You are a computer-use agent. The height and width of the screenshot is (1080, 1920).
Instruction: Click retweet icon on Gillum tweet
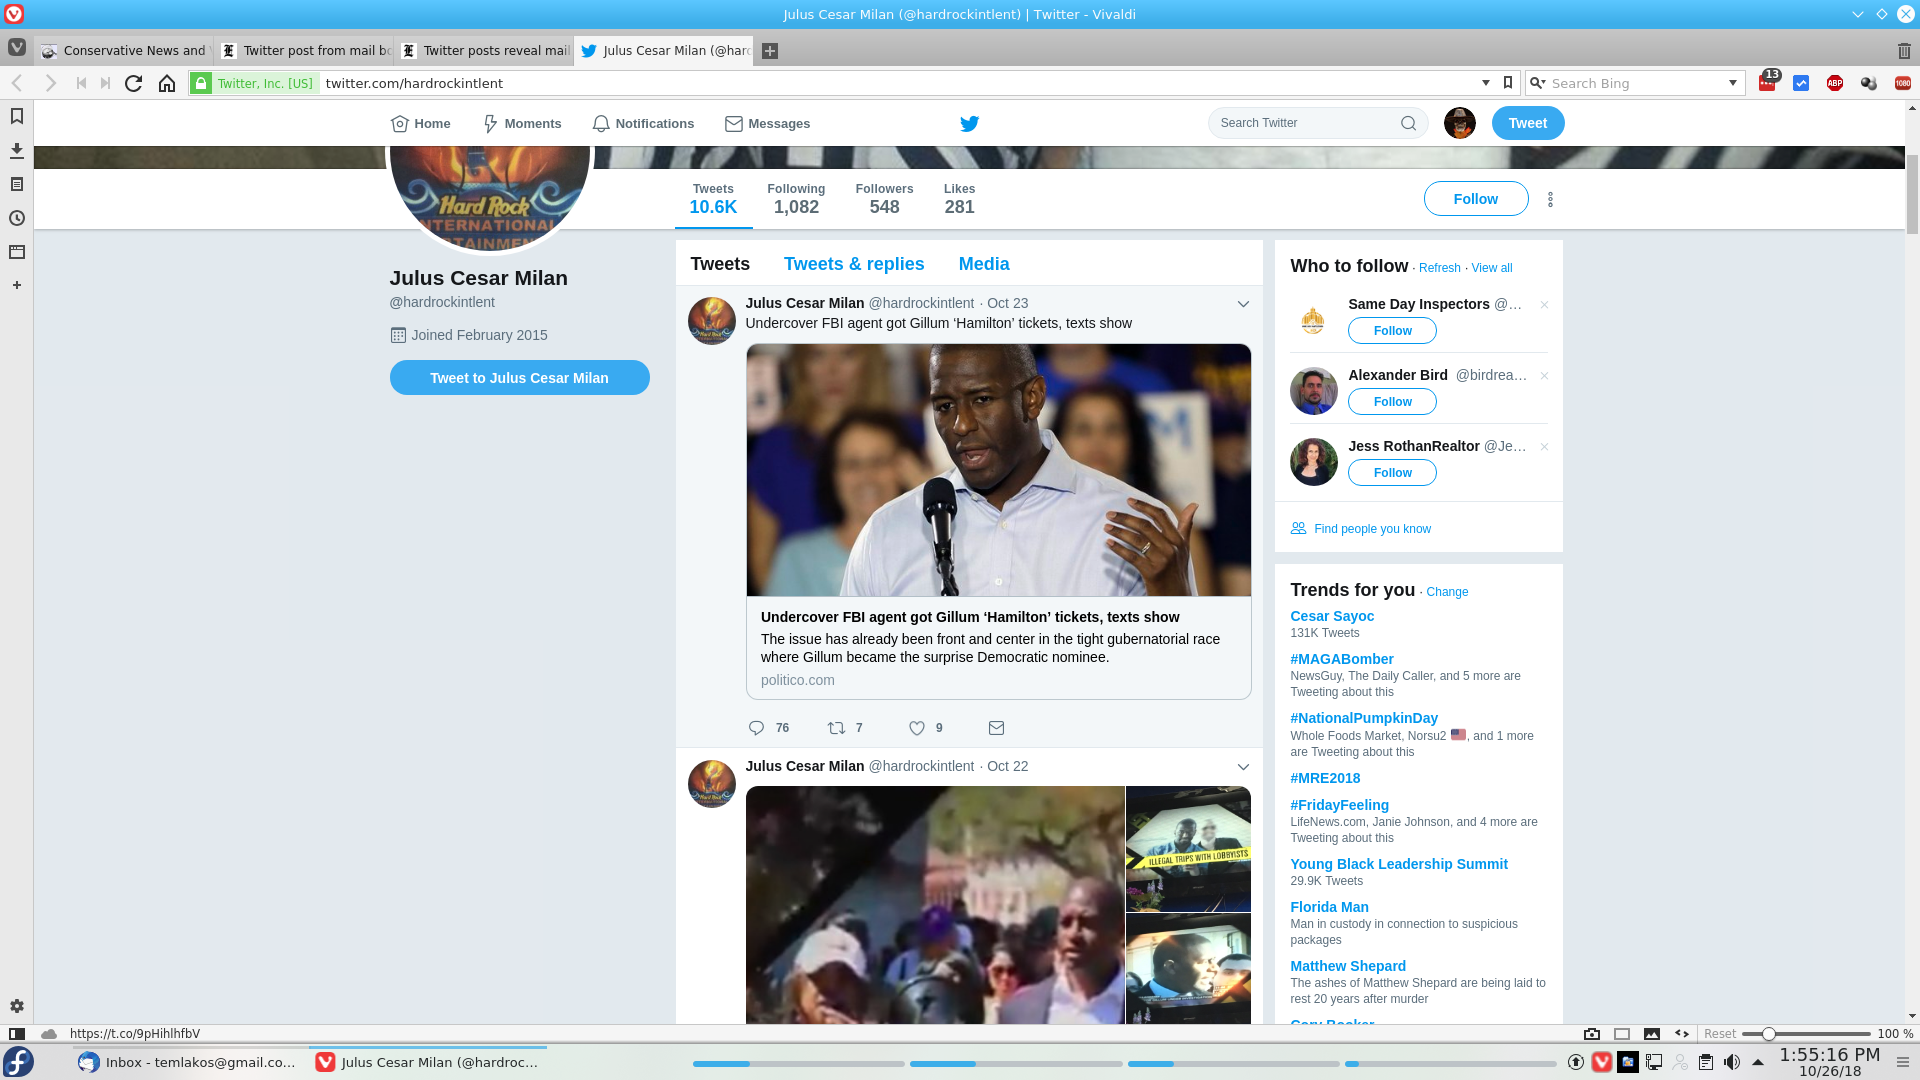click(837, 728)
